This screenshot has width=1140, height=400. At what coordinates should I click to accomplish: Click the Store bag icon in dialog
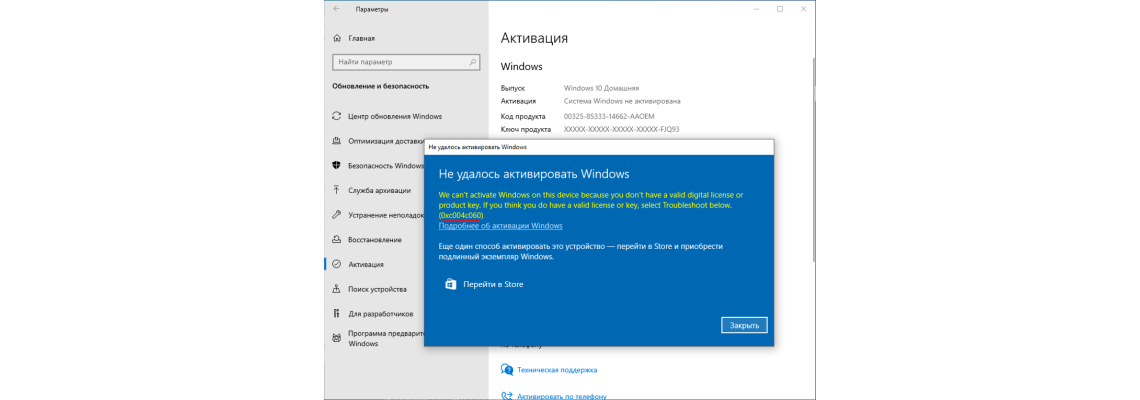[x=450, y=284]
